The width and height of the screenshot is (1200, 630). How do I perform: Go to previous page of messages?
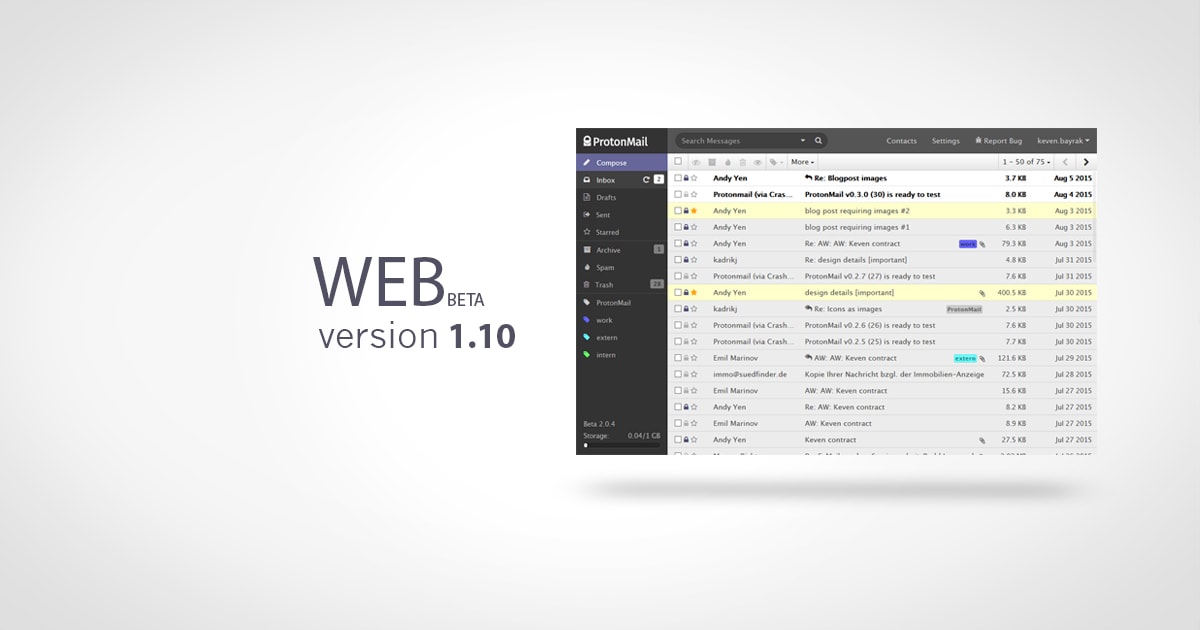pos(1065,162)
